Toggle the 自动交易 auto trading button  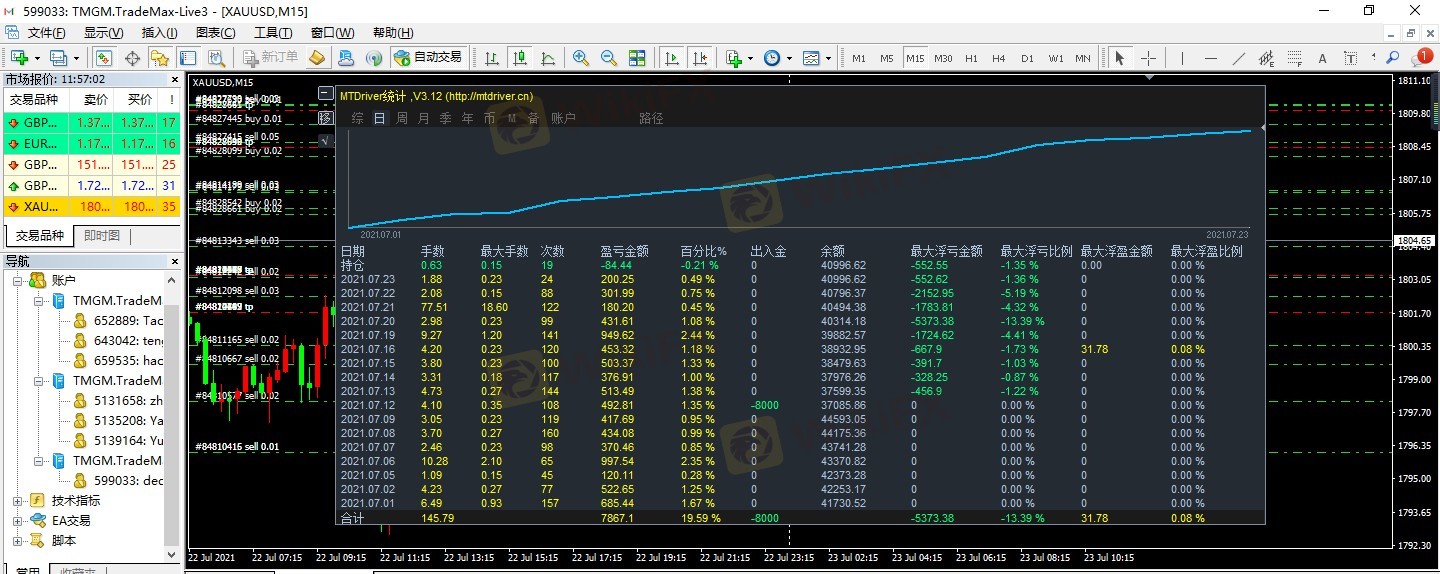[x=428, y=58]
